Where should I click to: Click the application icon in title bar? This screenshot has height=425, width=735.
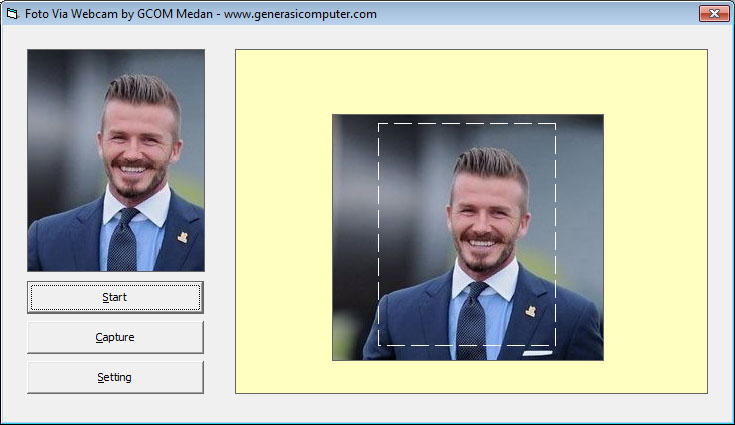tap(13, 14)
